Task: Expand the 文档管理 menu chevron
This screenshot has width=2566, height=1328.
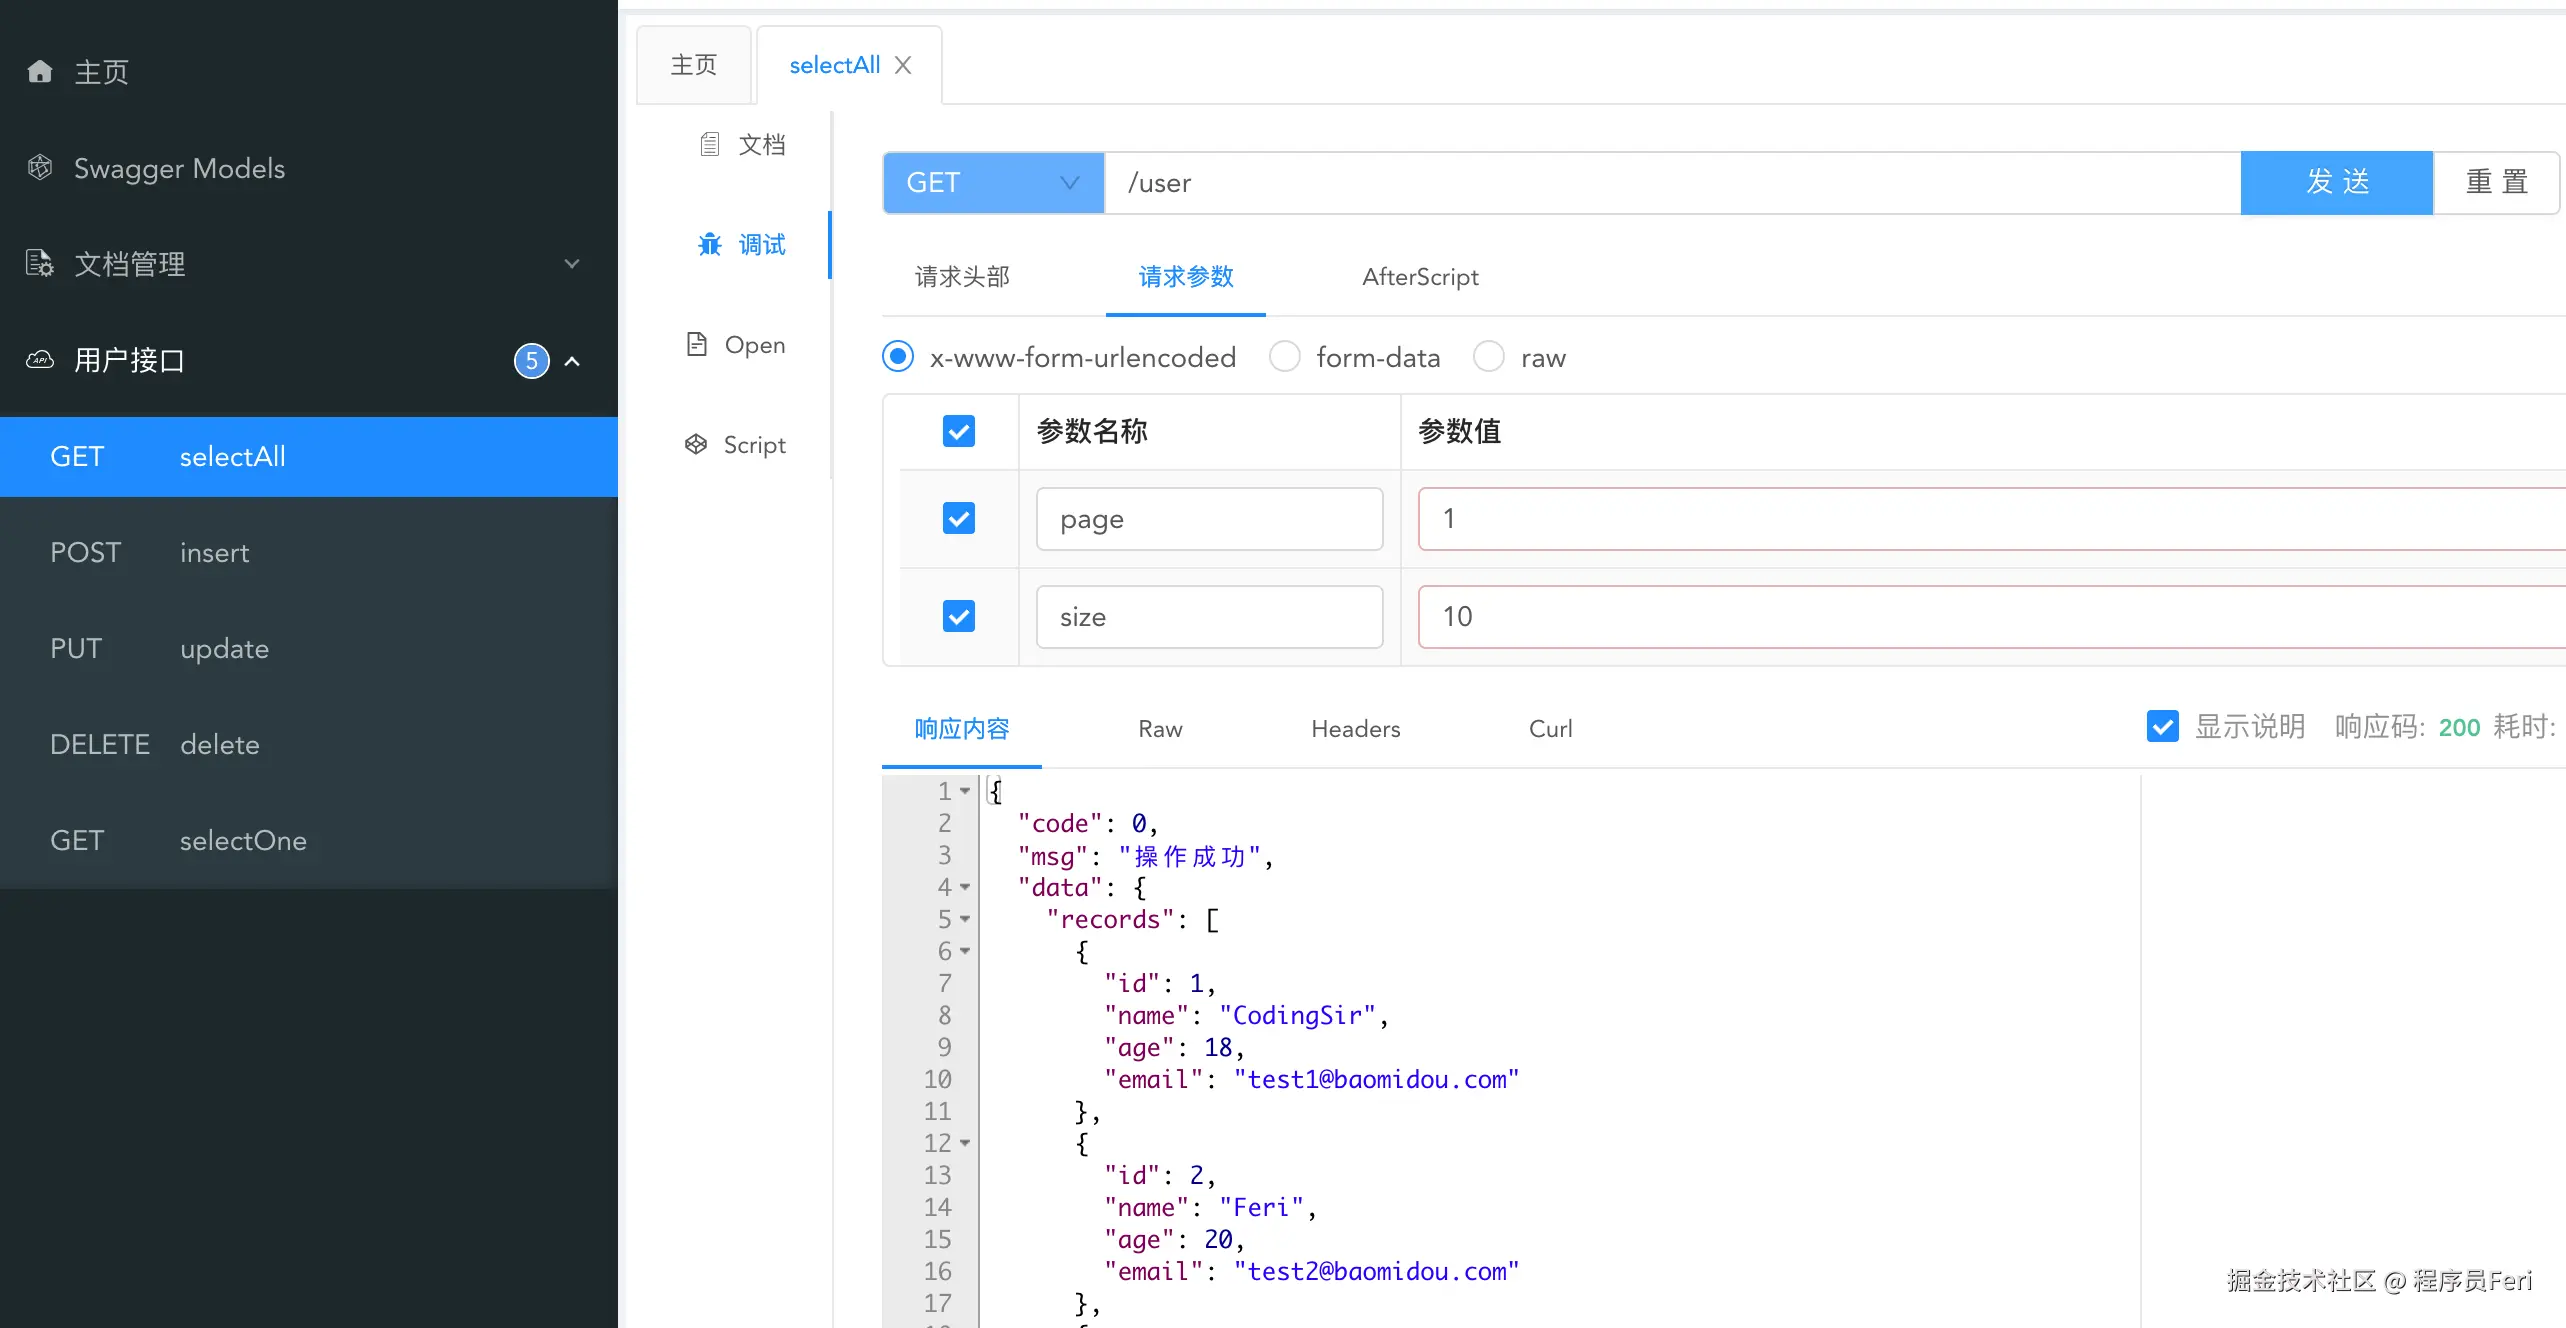Action: pyautogui.click(x=572, y=263)
